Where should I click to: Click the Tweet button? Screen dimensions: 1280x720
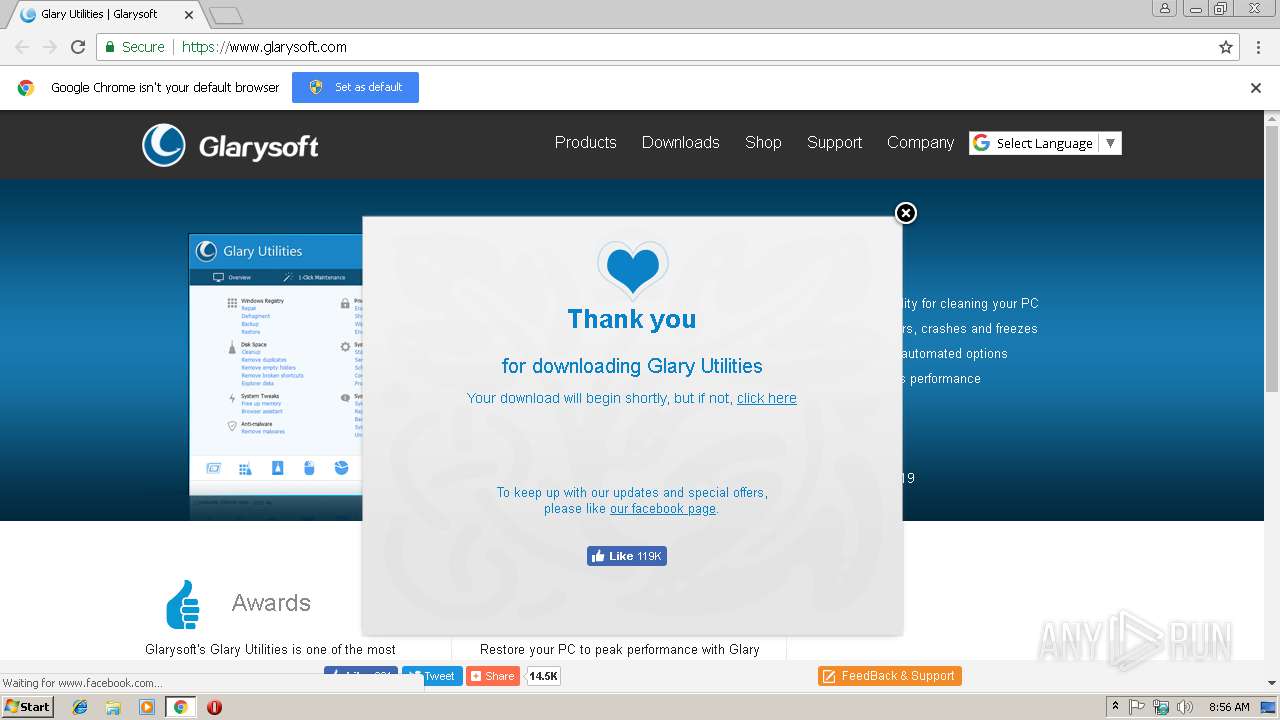click(x=432, y=676)
